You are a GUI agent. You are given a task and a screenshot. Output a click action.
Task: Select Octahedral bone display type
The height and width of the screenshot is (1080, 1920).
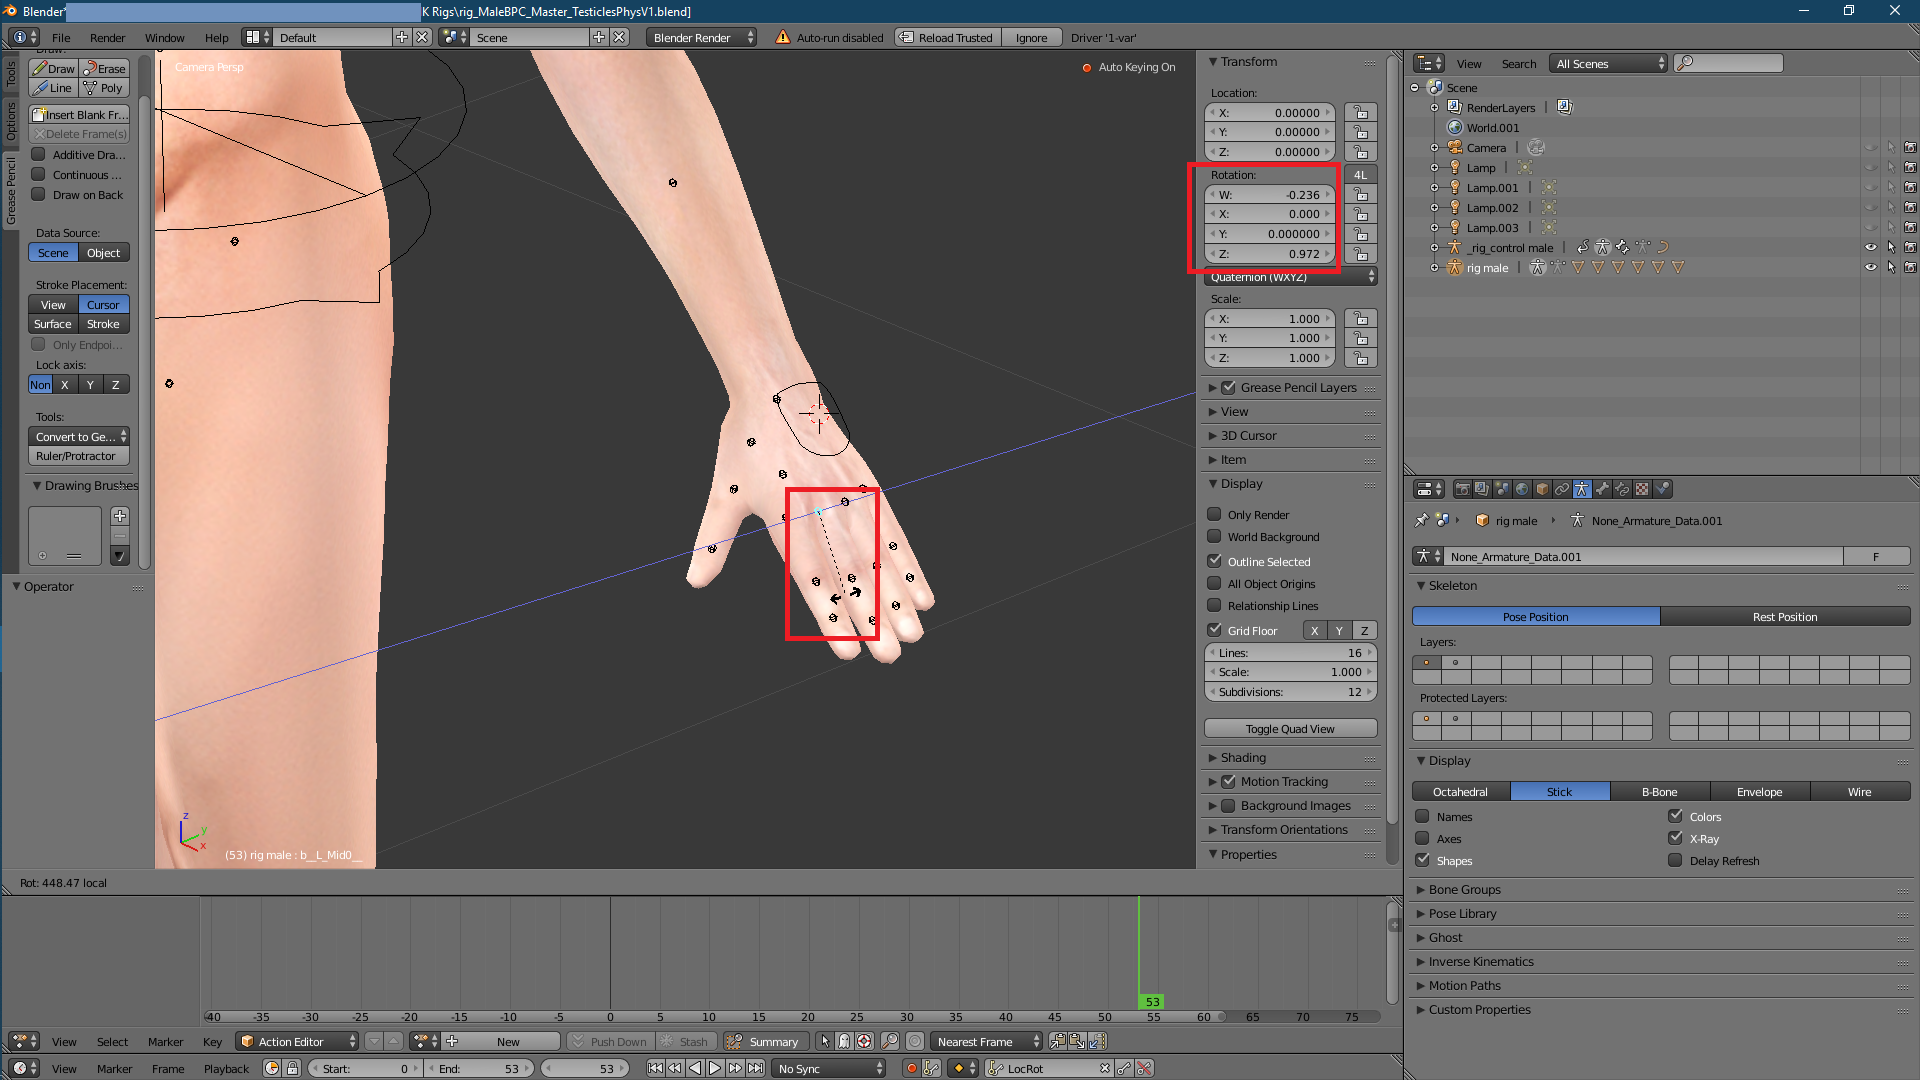point(1460,791)
